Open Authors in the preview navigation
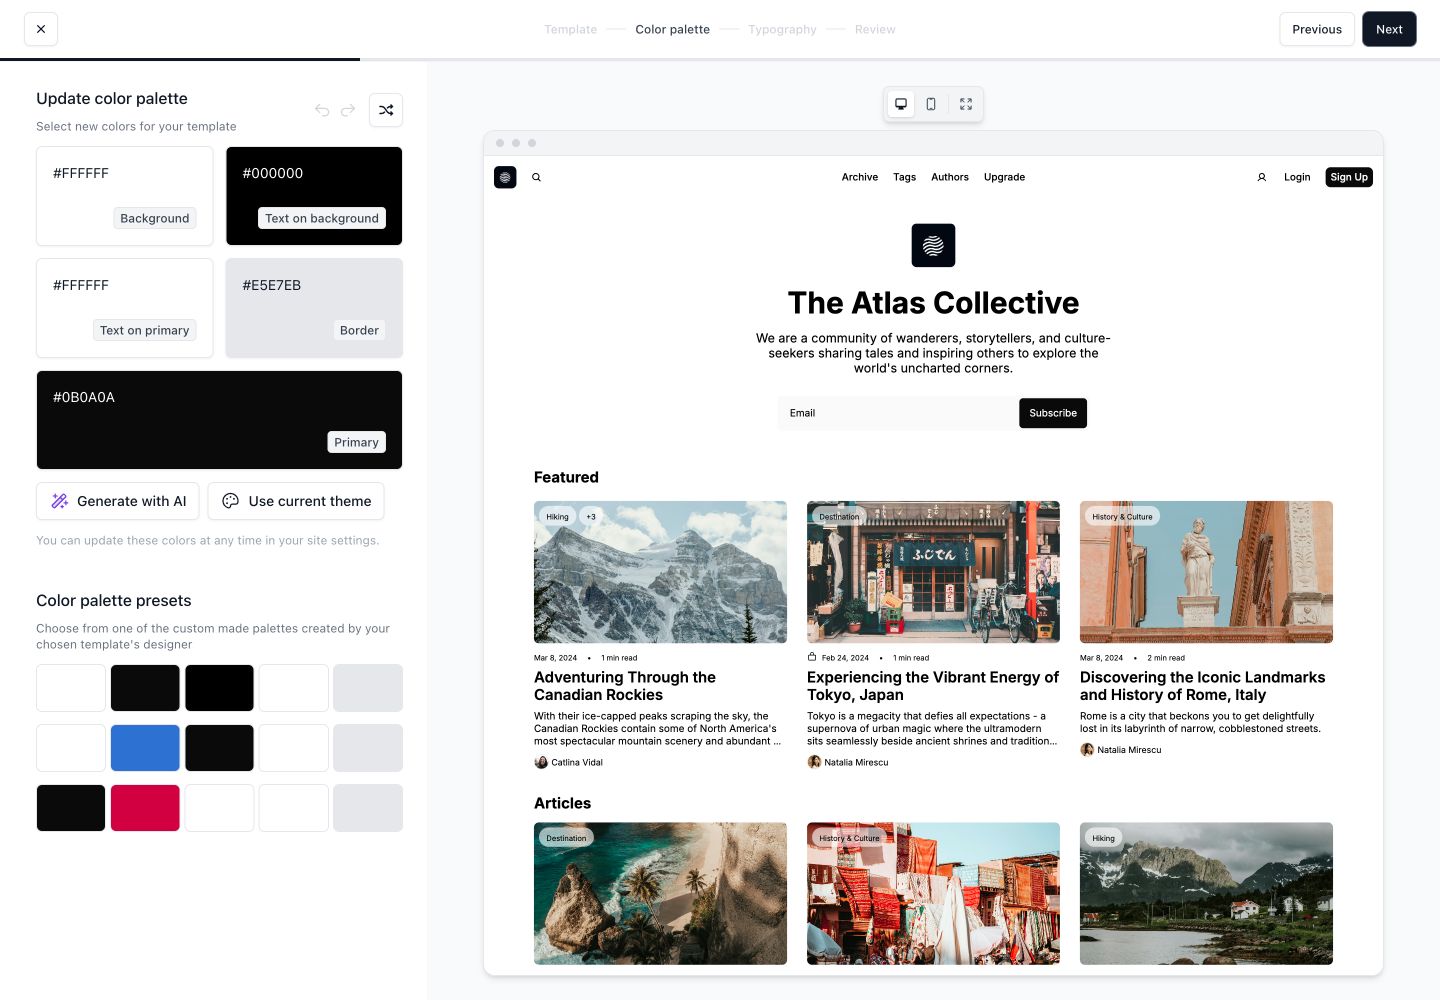 [950, 177]
